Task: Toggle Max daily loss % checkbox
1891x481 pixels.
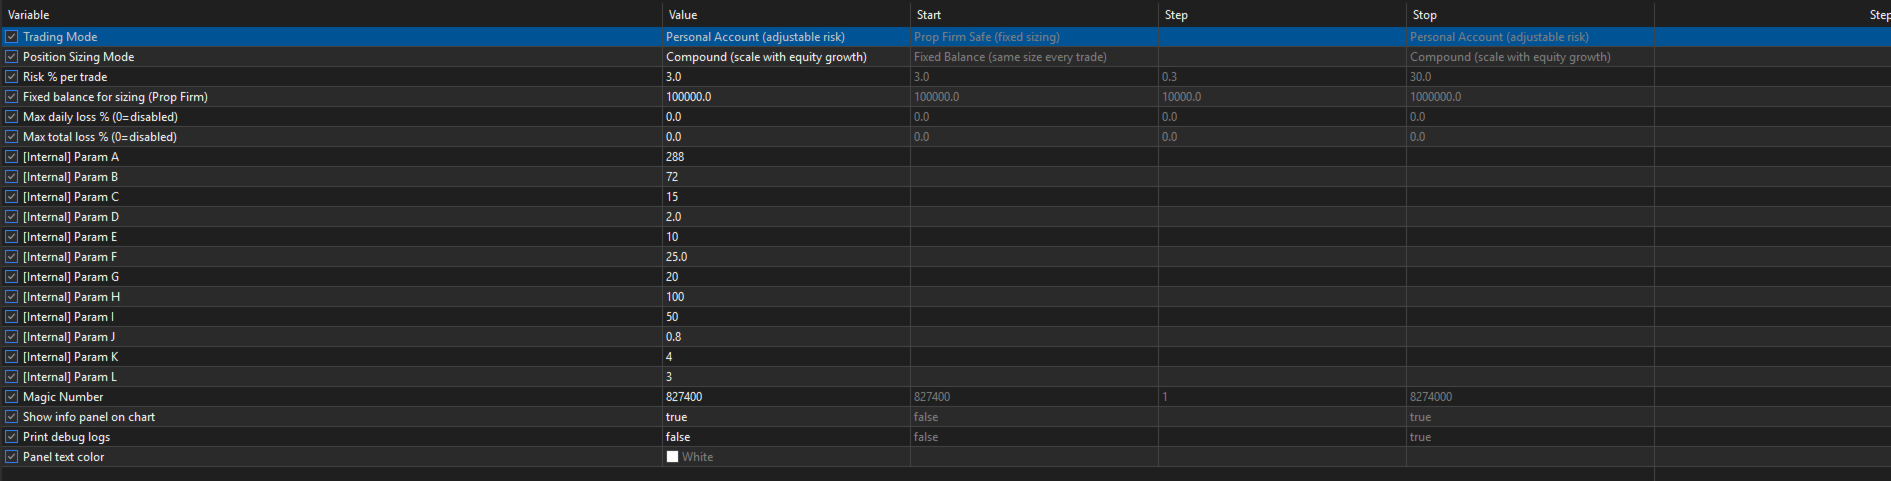Action: (x=11, y=117)
